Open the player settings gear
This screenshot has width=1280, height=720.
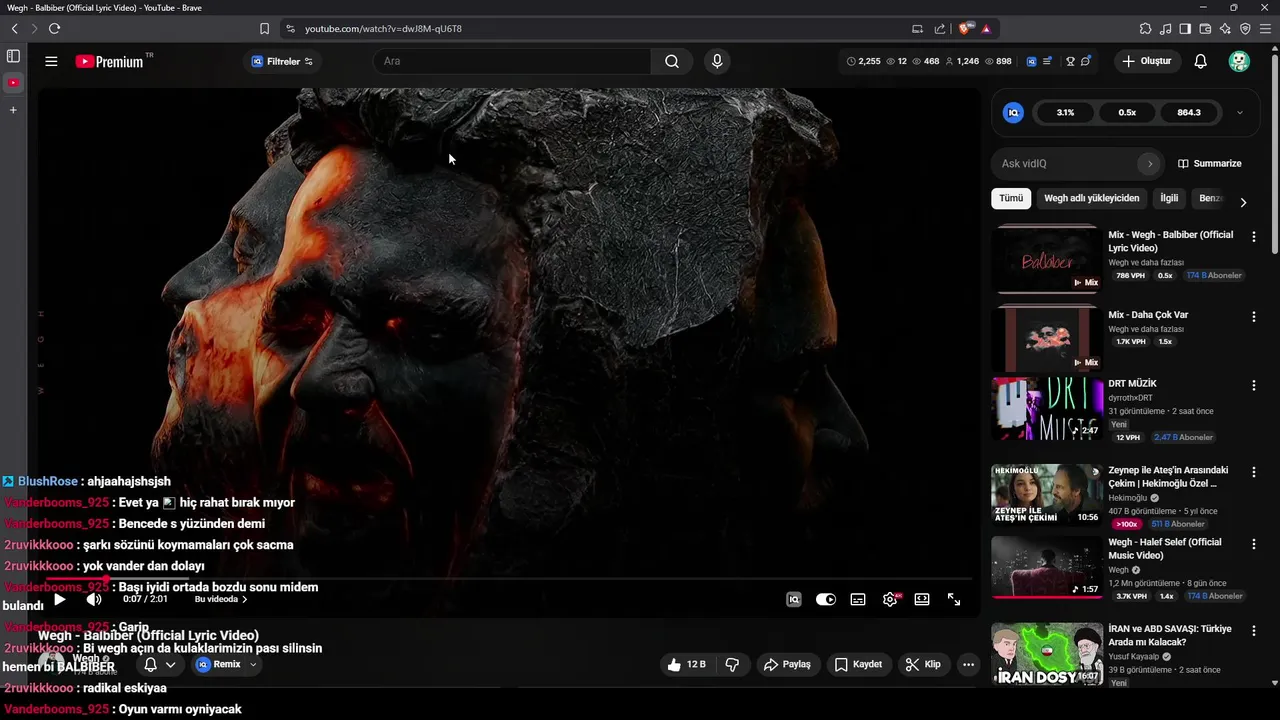tap(890, 599)
